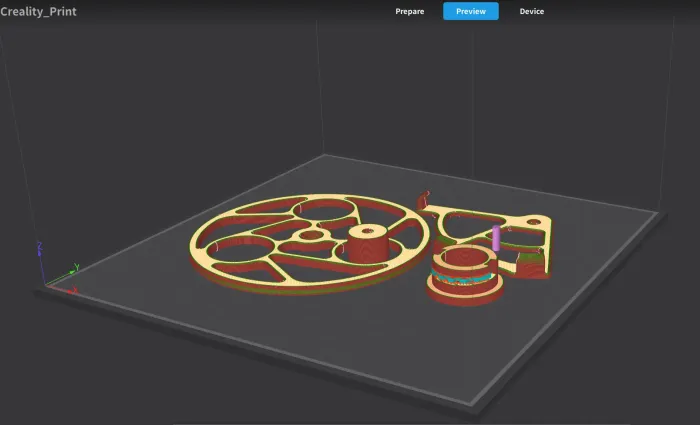
Task: Open the Device tab
Action: [x=531, y=12]
